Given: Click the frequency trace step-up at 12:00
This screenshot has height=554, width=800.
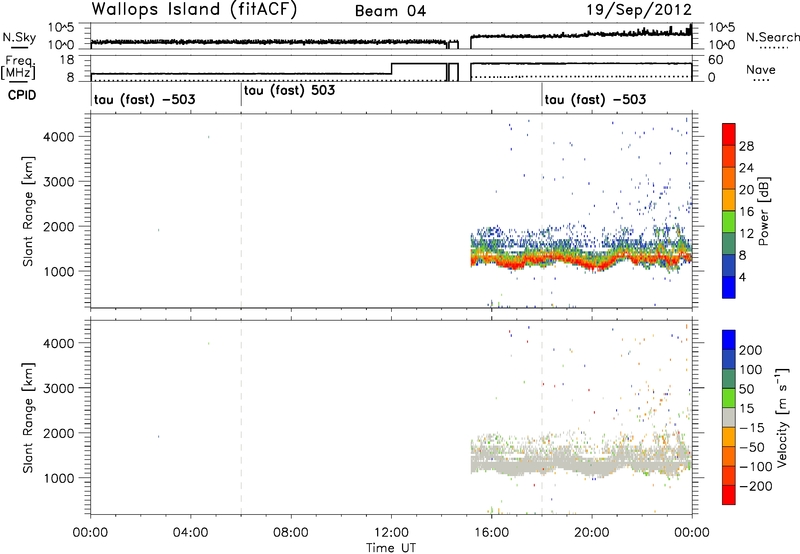Looking at the screenshot, I should click(x=391, y=68).
